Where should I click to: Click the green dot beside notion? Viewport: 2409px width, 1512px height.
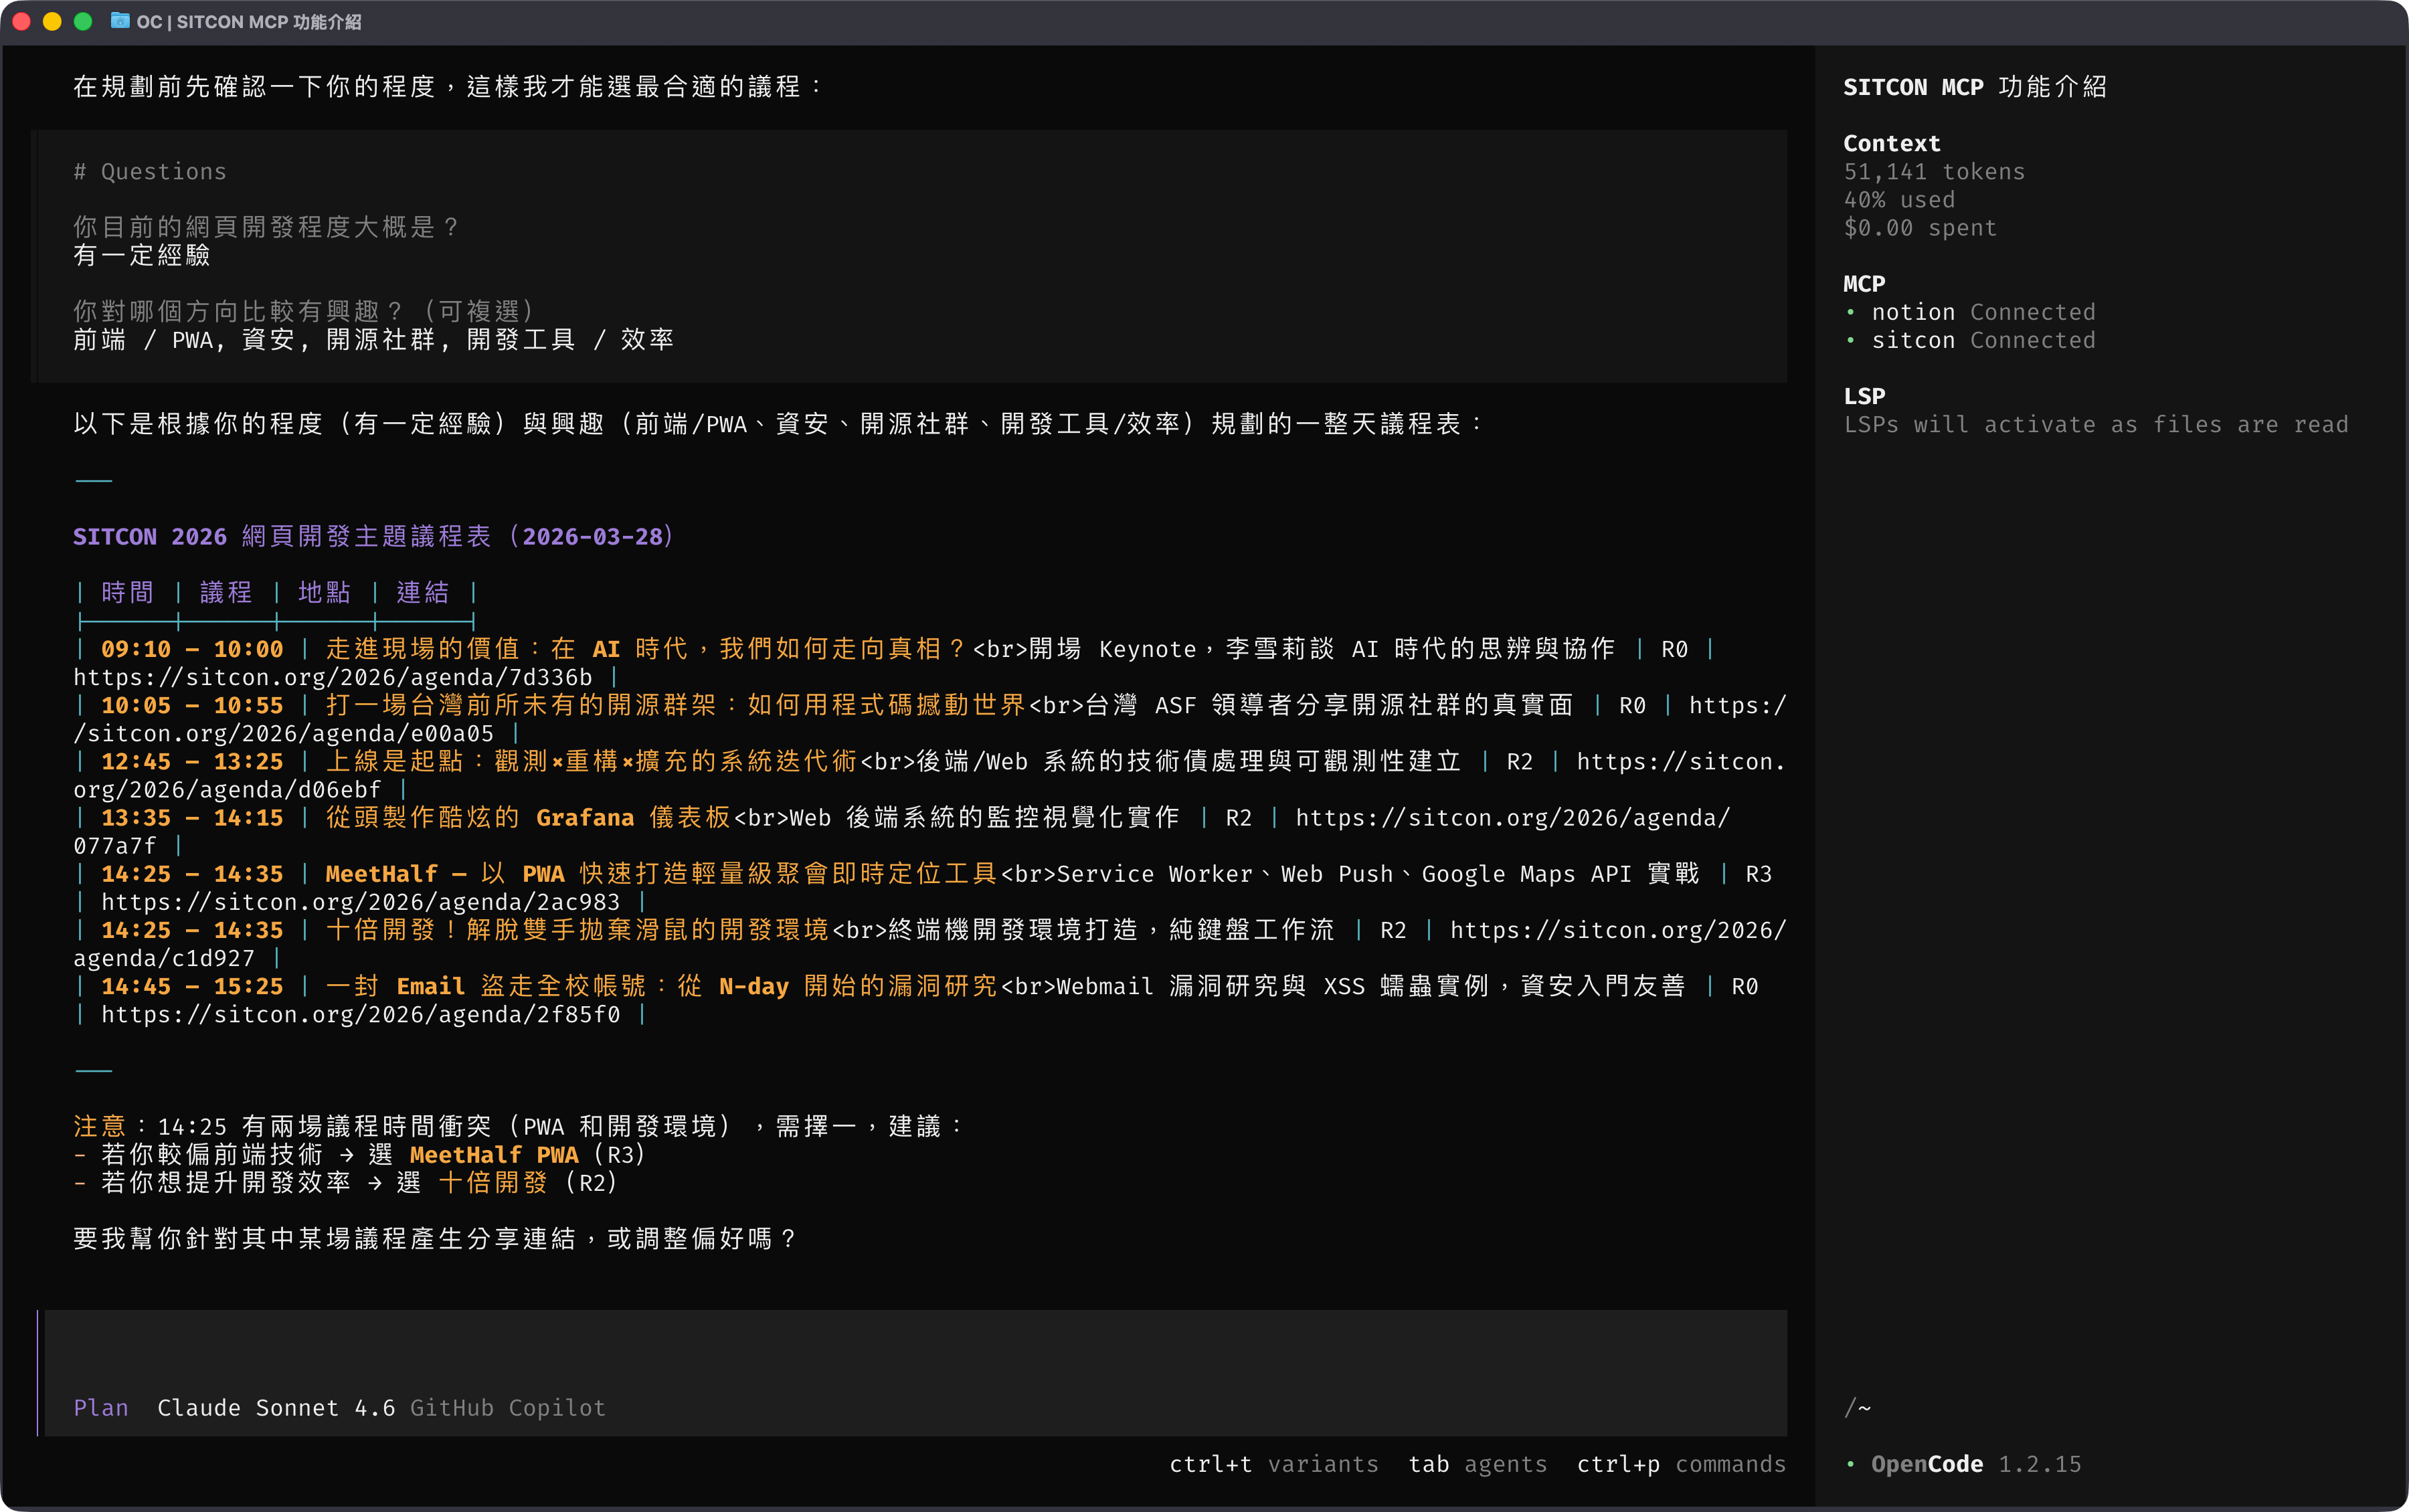coord(1850,313)
